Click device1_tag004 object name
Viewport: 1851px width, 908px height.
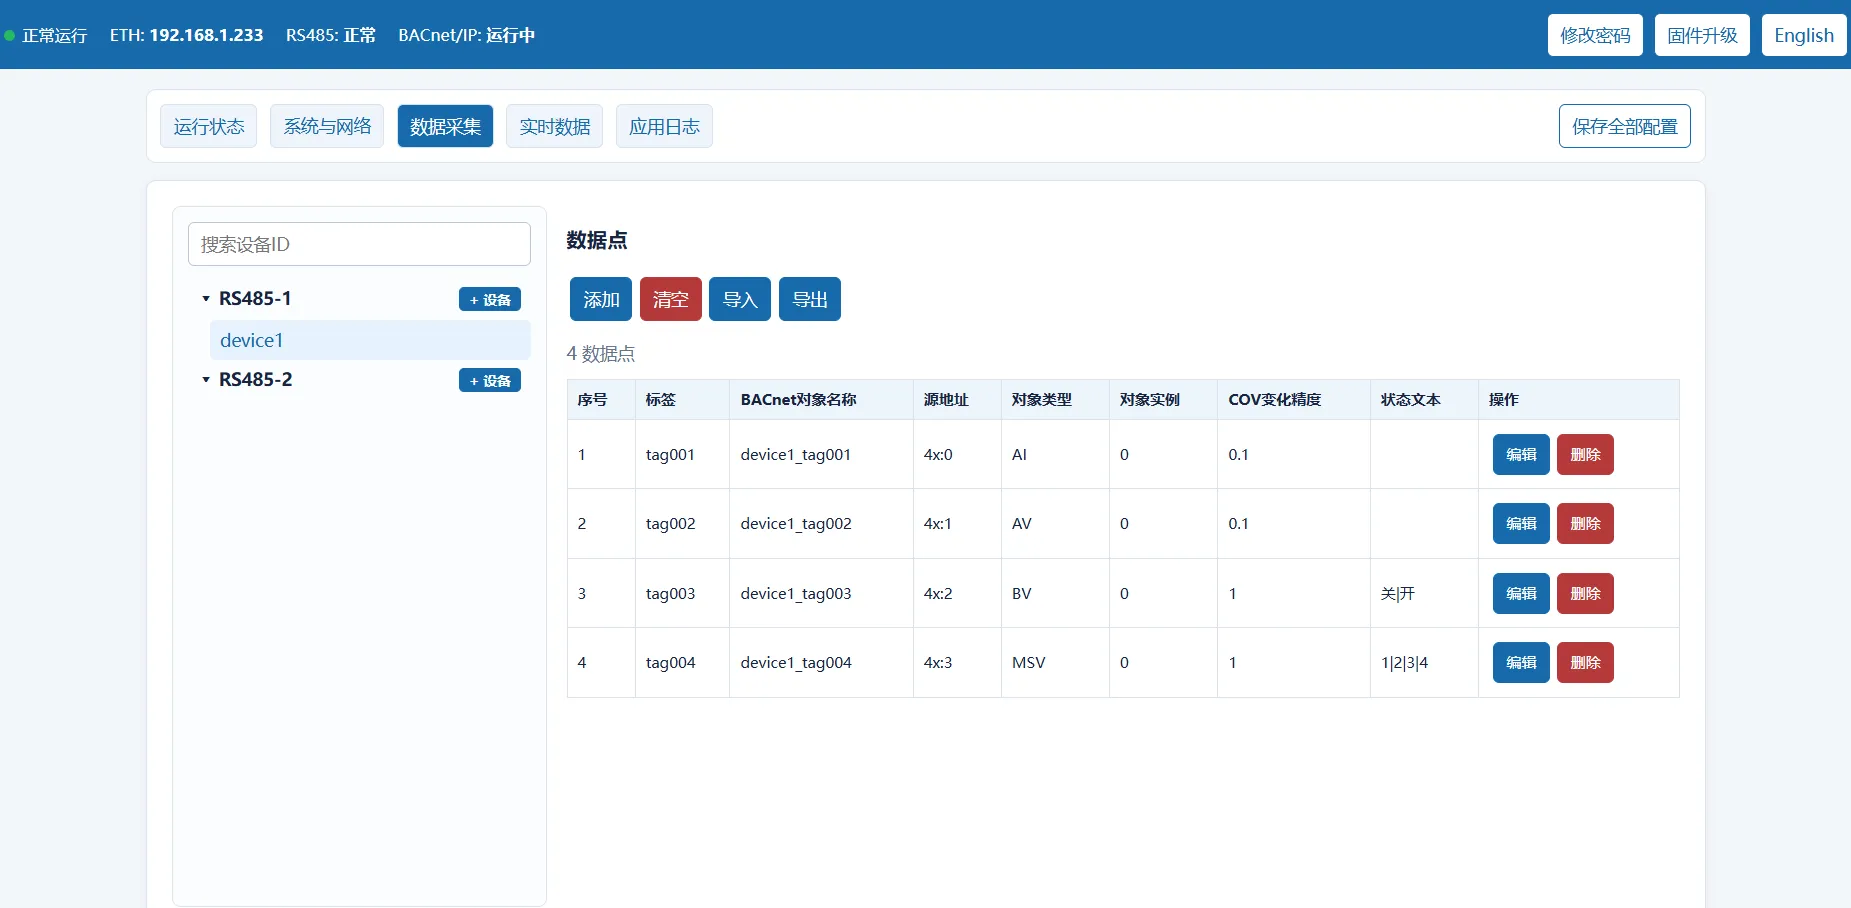[x=796, y=662]
